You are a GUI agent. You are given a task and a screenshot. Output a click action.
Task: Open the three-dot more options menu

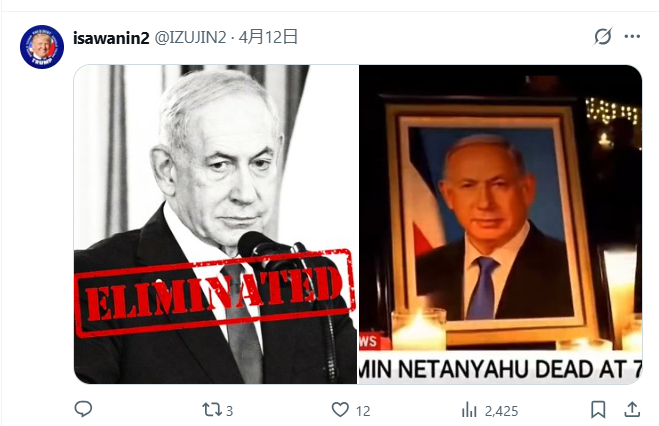click(x=632, y=37)
